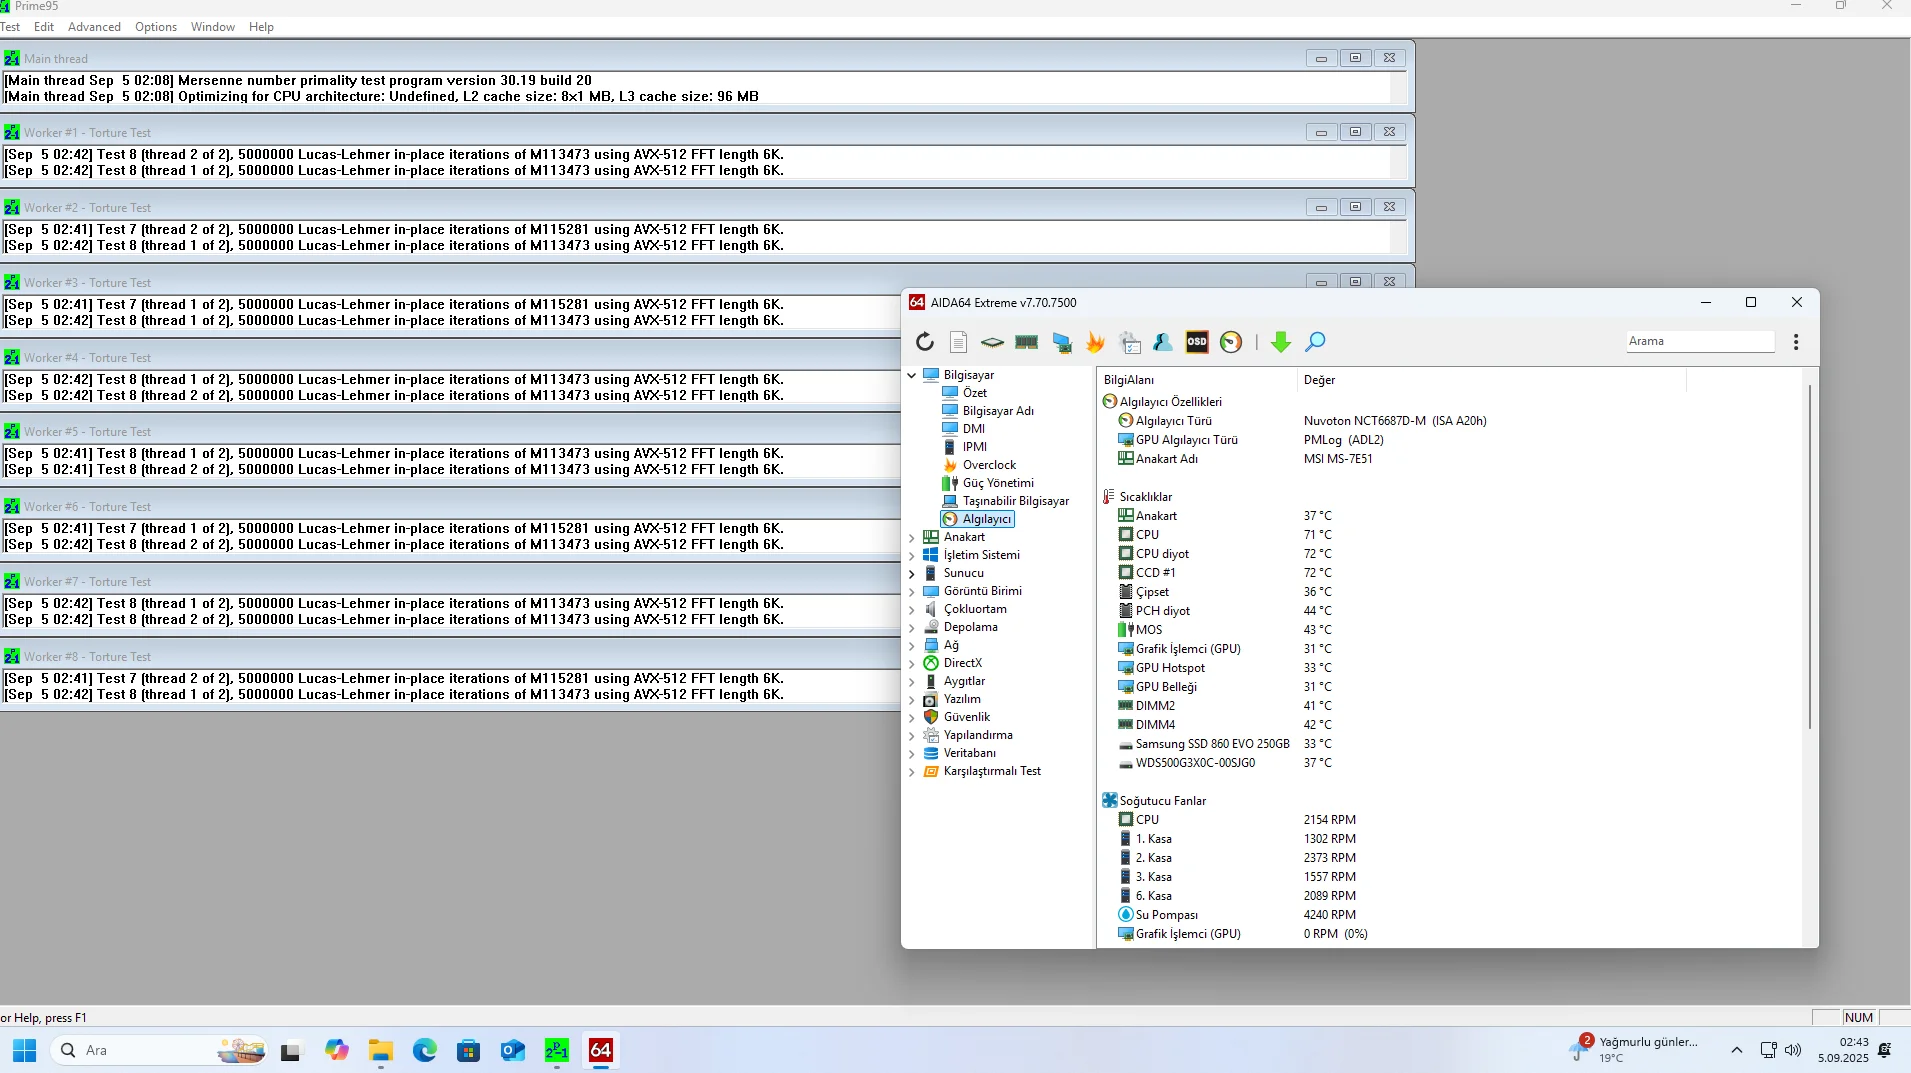Open the Copilot taskbar icon

tap(337, 1050)
